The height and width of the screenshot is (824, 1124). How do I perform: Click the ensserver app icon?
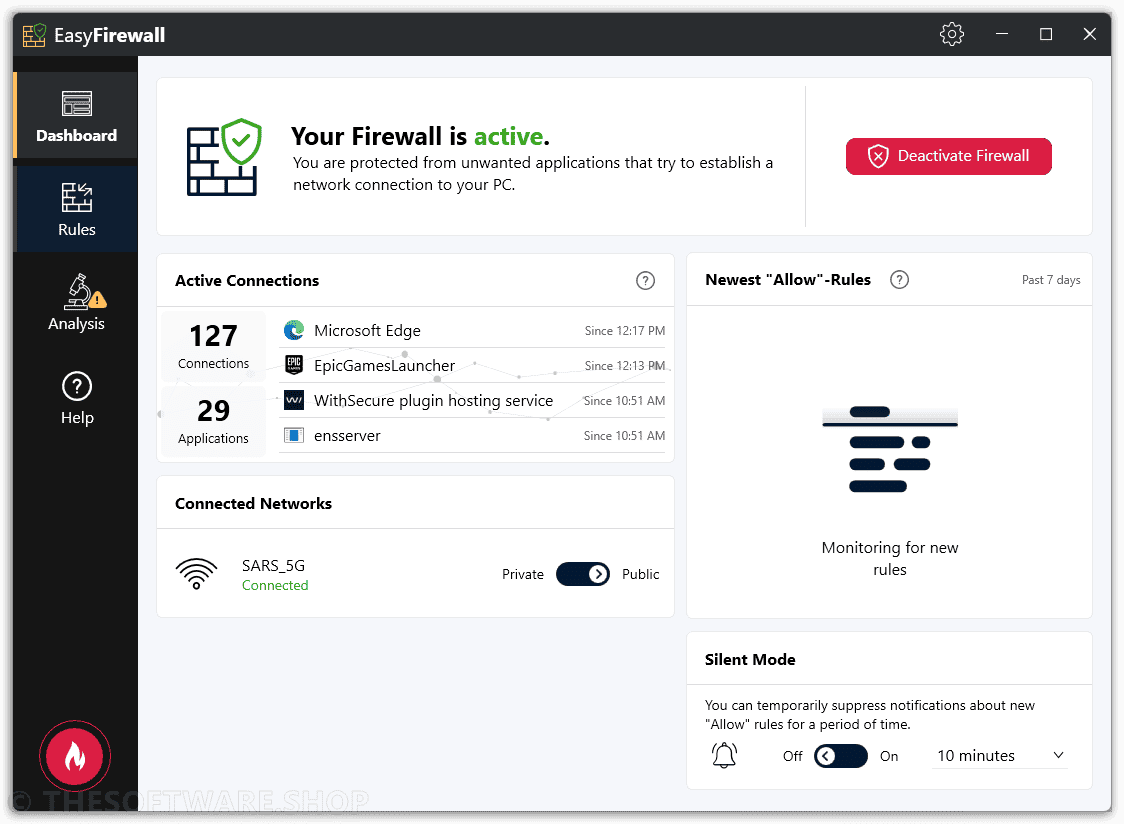click(x=294, y=435)
